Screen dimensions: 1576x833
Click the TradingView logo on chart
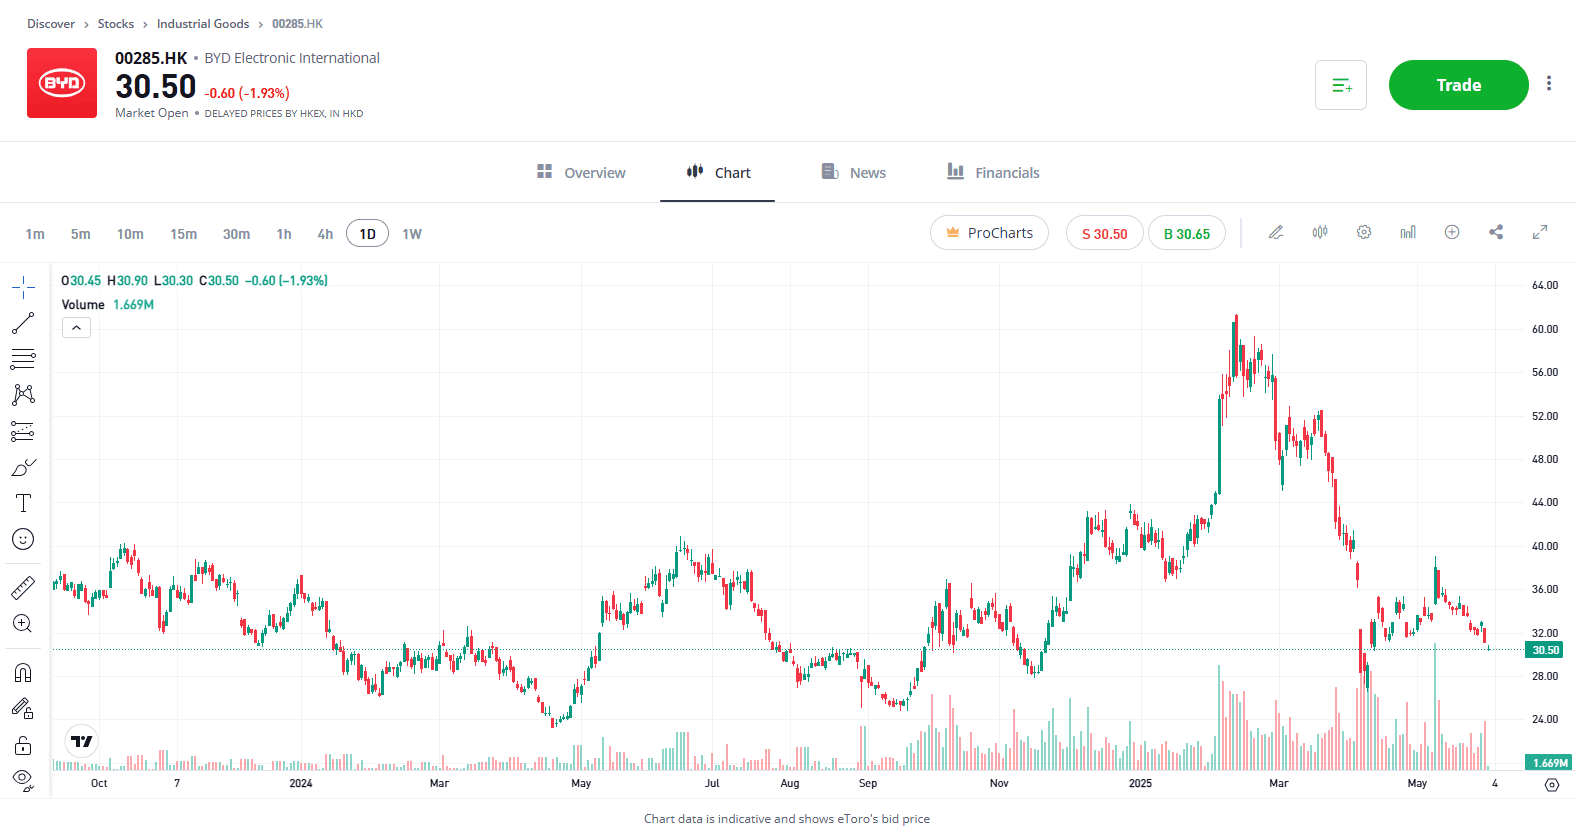[x=82, y=741]
